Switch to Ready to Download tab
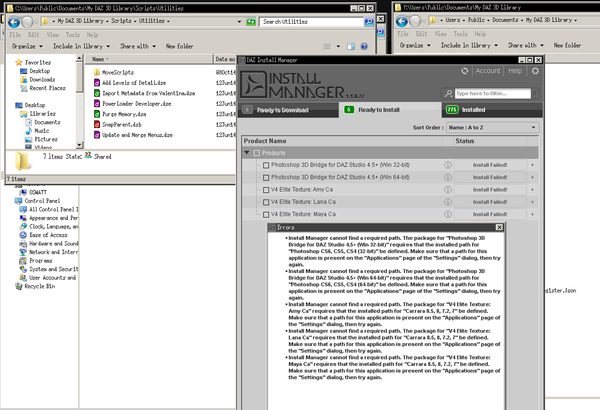The width and height of the screenshot is (600, 410). pyautogui.click(x=288, y=110)
